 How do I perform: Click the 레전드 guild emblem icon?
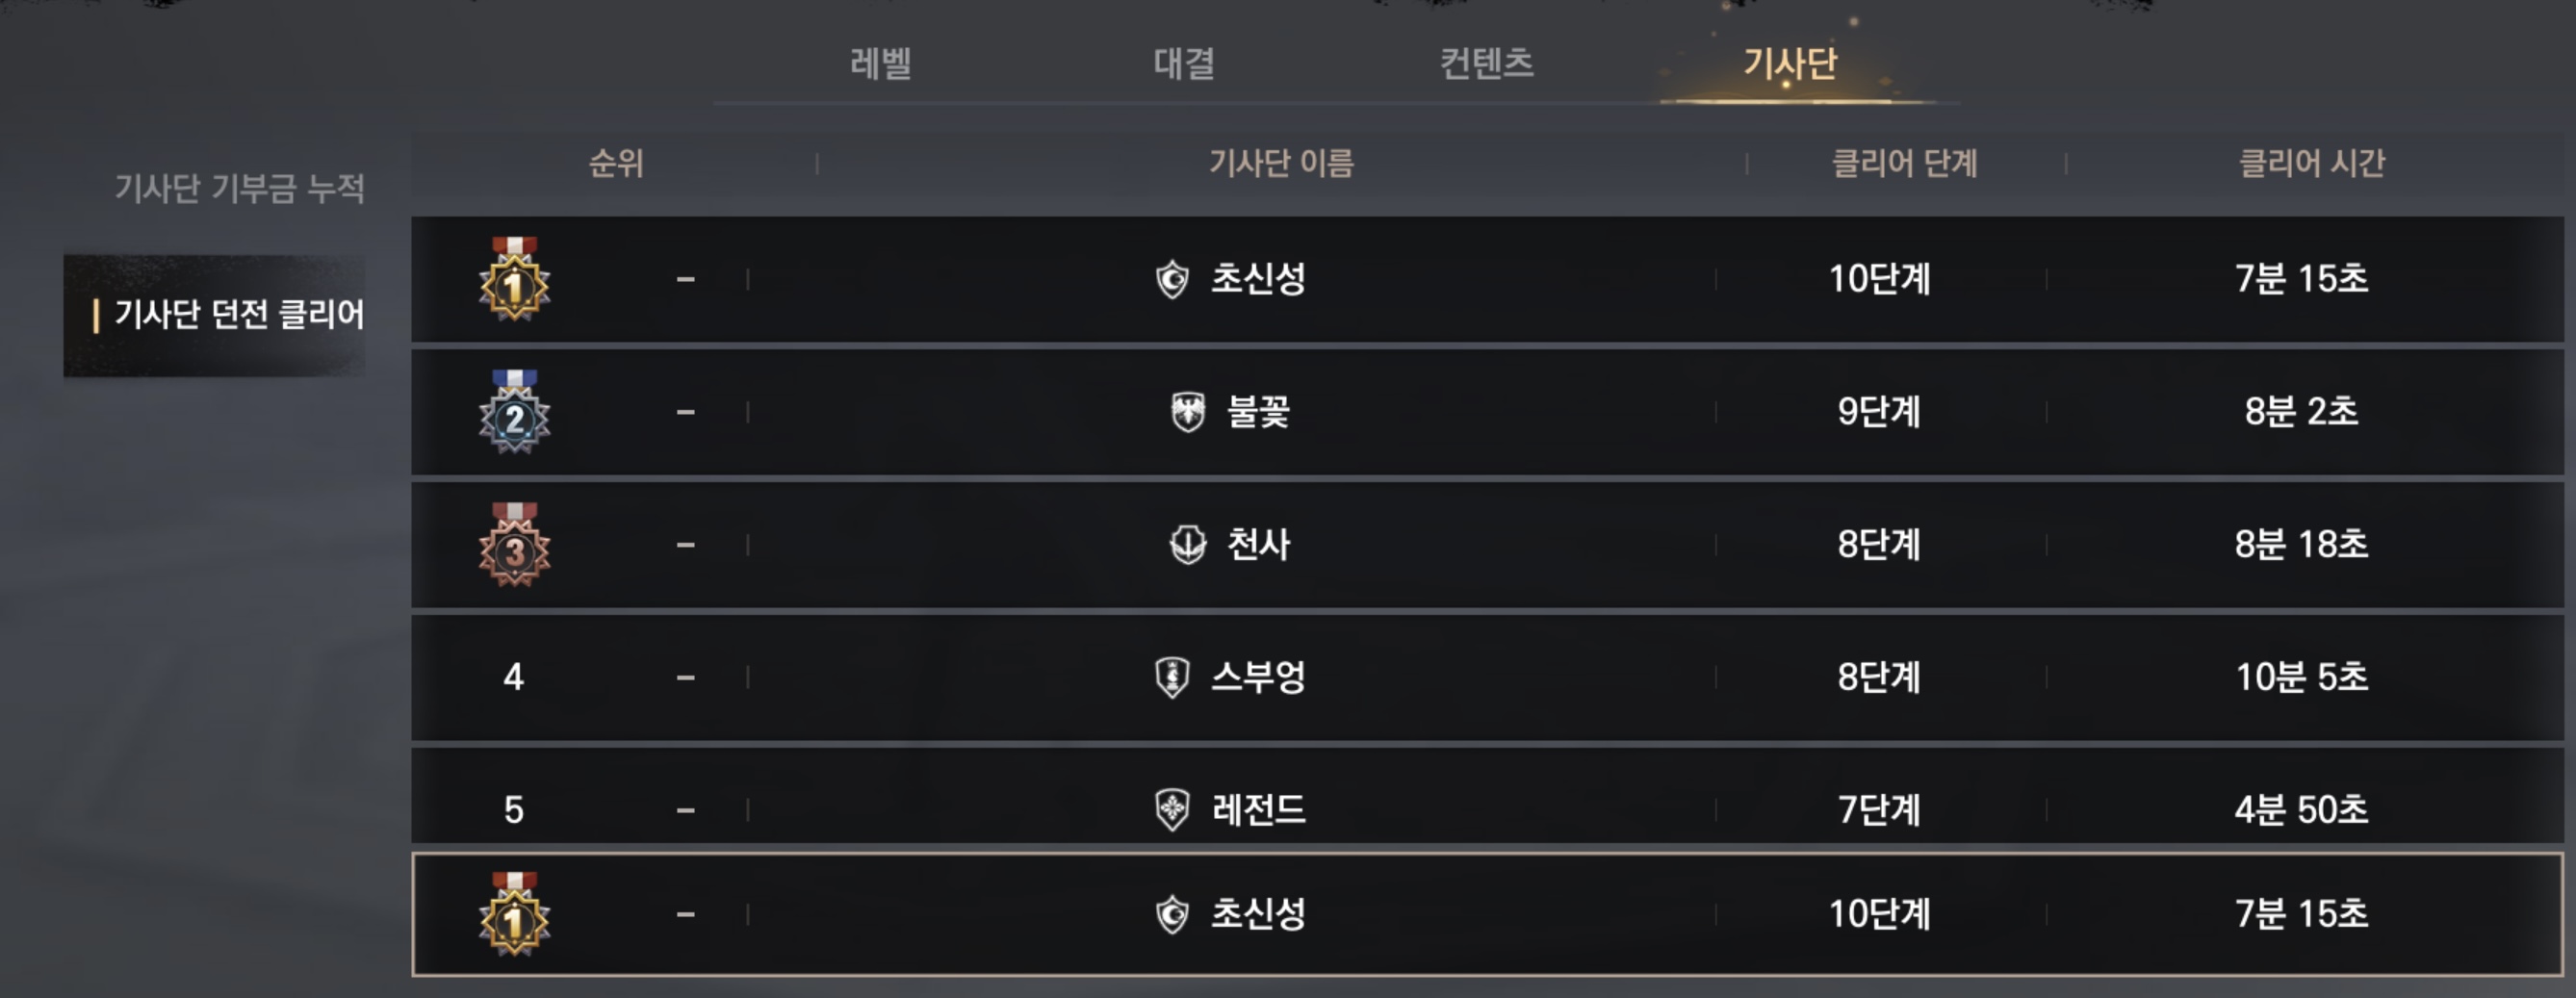(x=1172, y=809)
